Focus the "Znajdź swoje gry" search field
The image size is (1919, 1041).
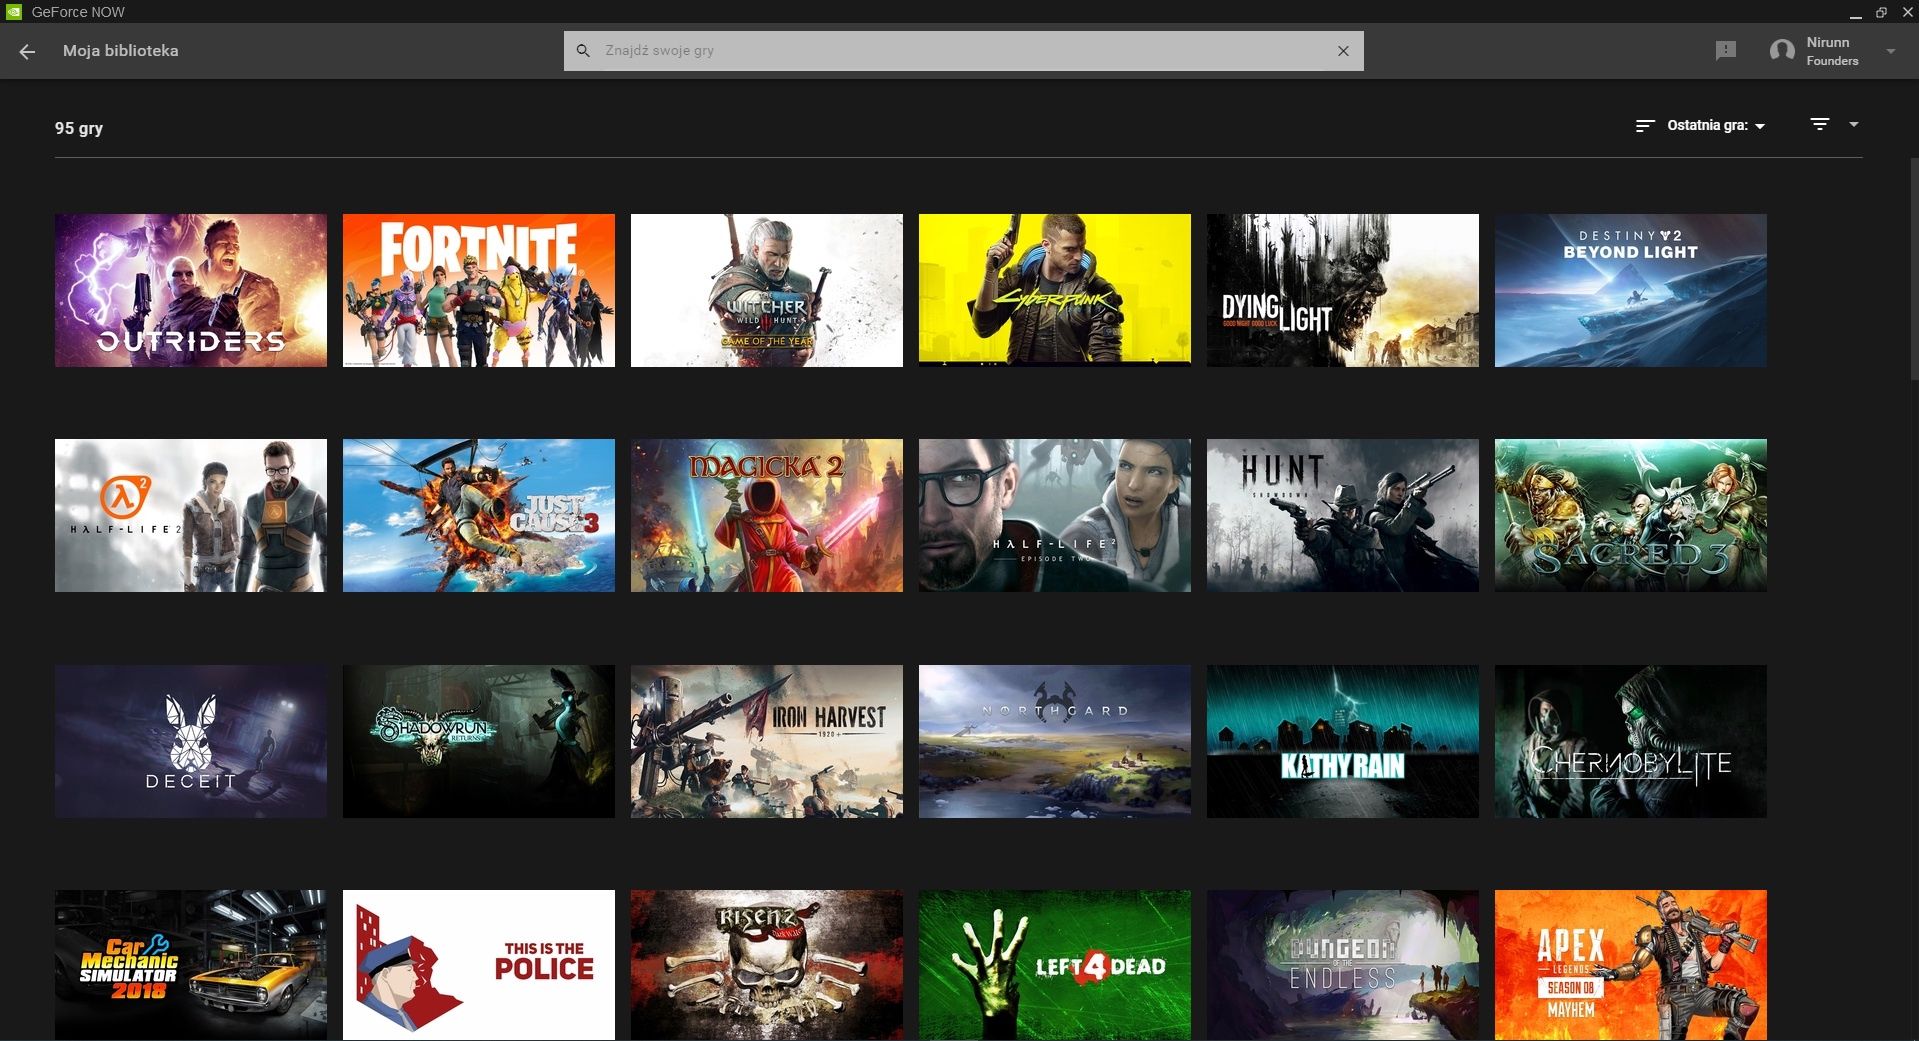tap(963, 51)
